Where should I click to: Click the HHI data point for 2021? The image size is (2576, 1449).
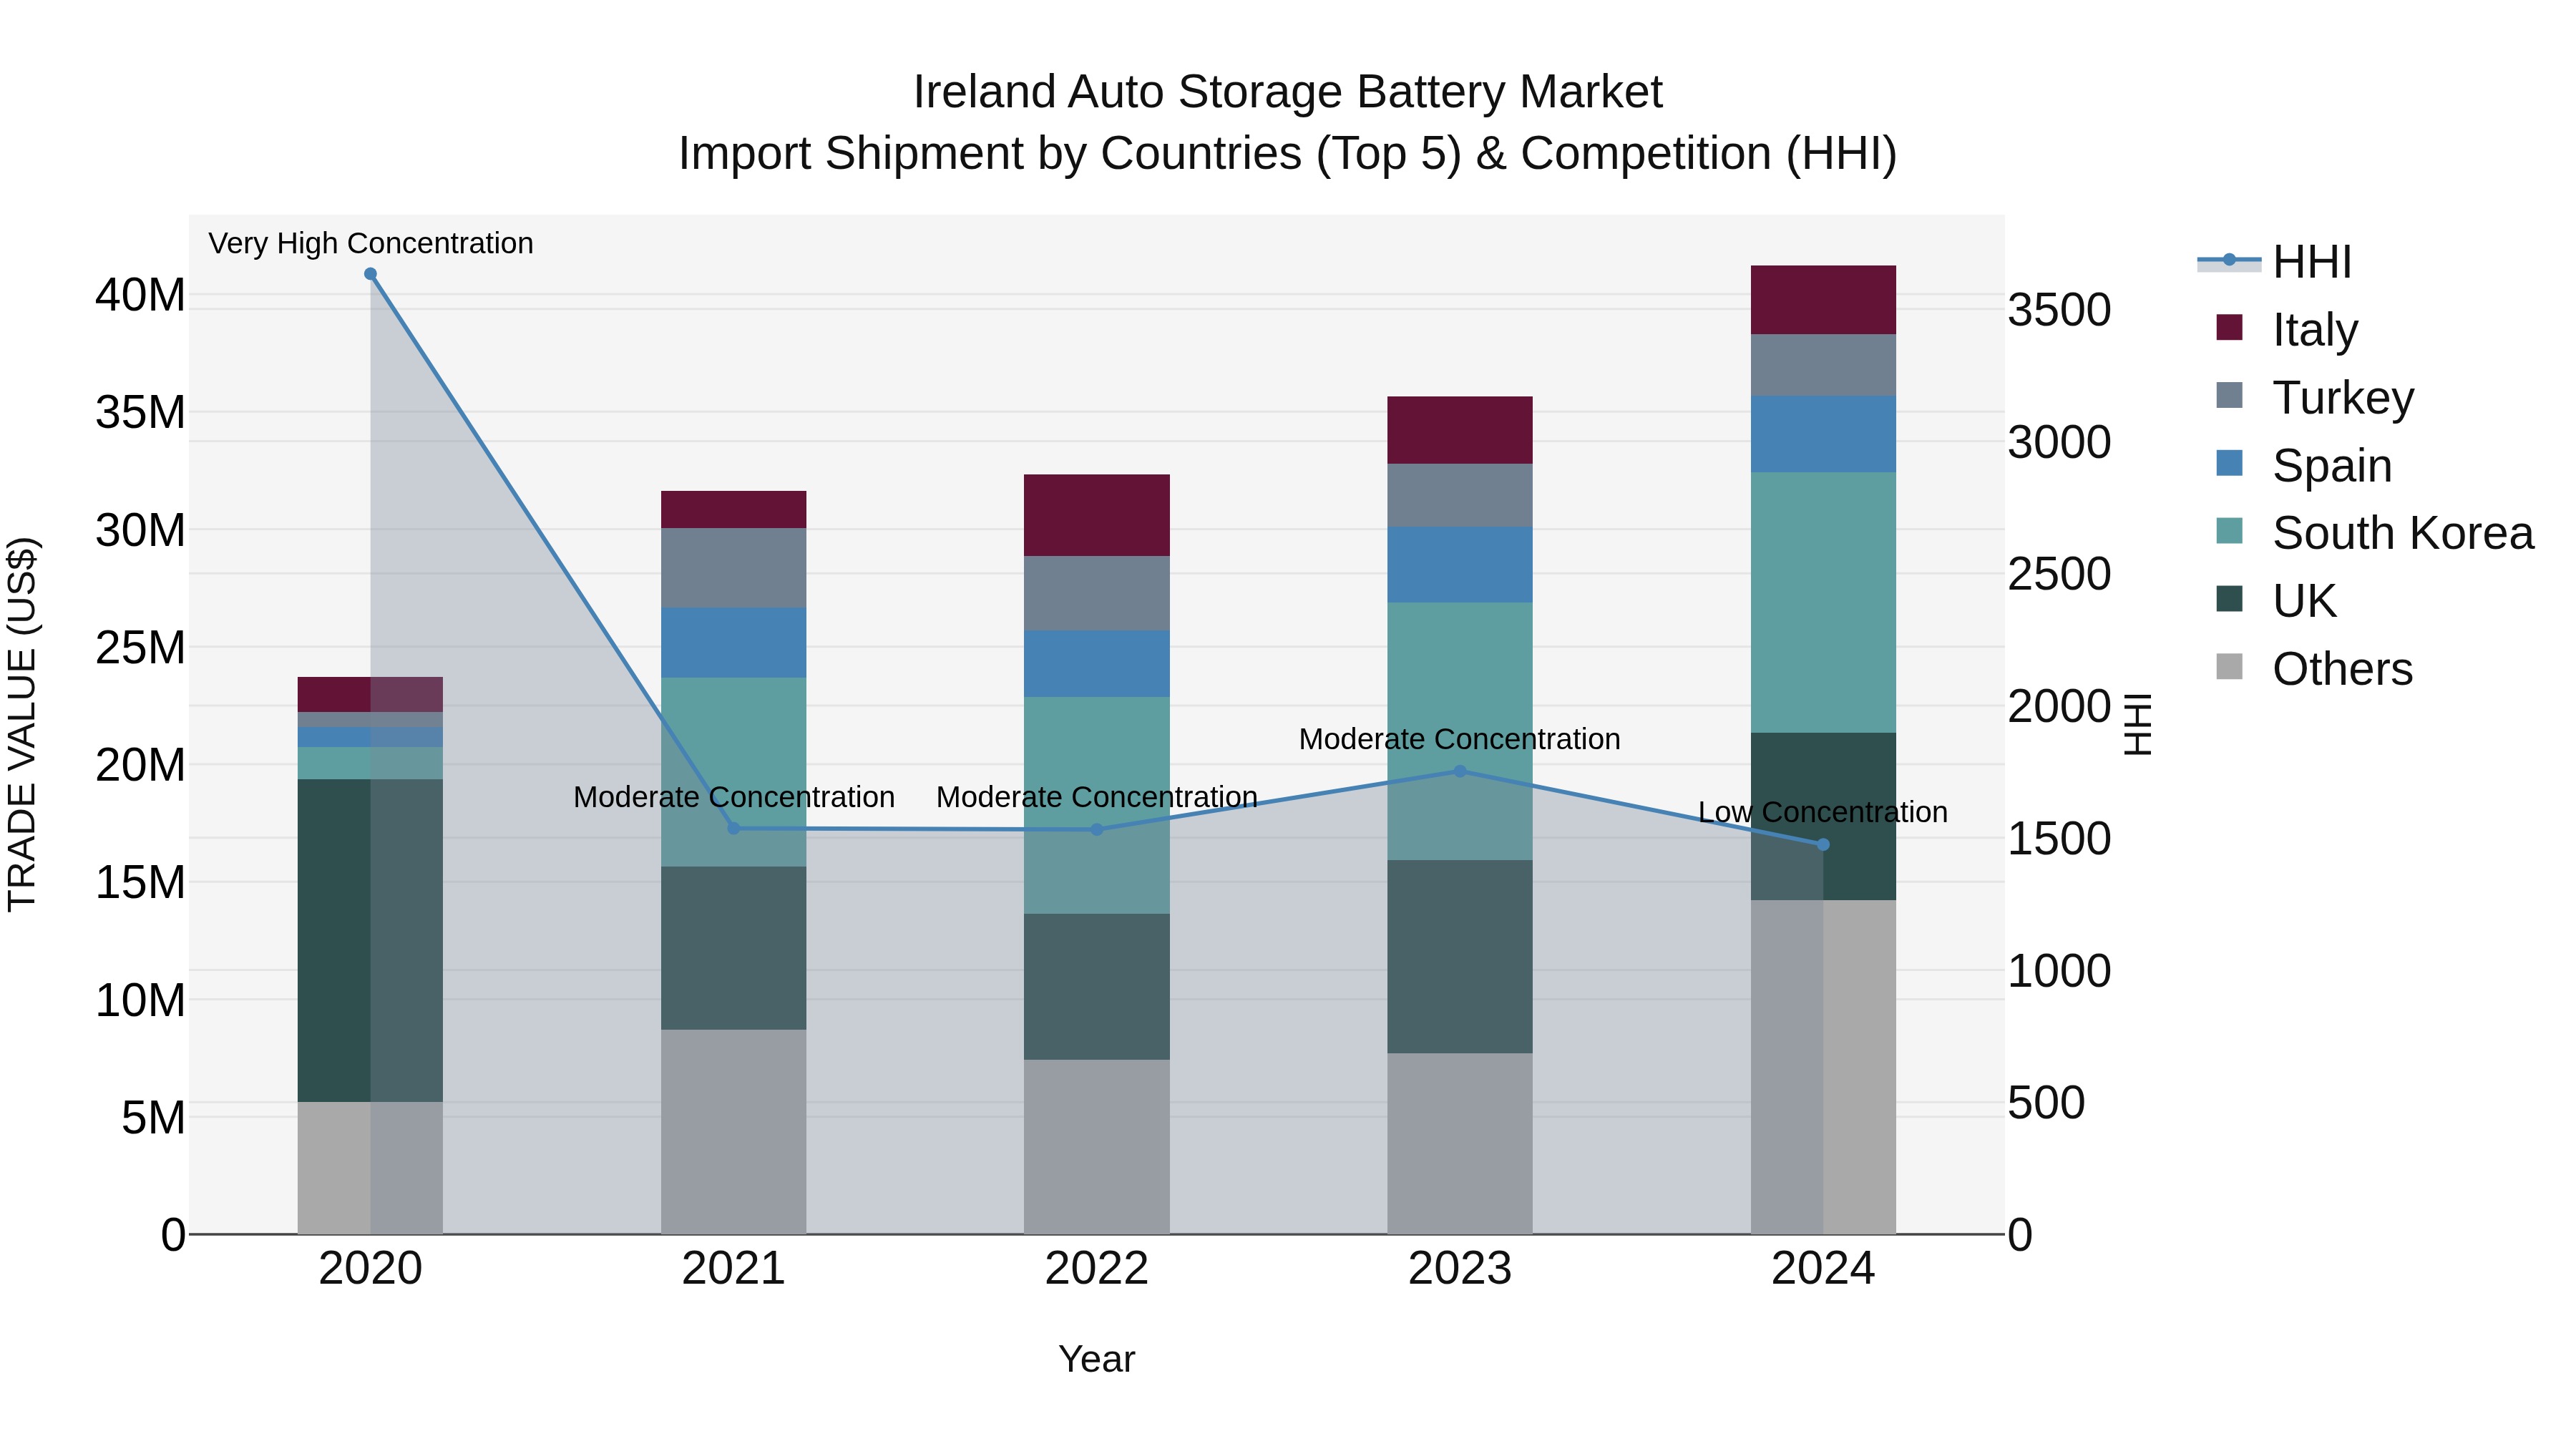coord(733,828)
